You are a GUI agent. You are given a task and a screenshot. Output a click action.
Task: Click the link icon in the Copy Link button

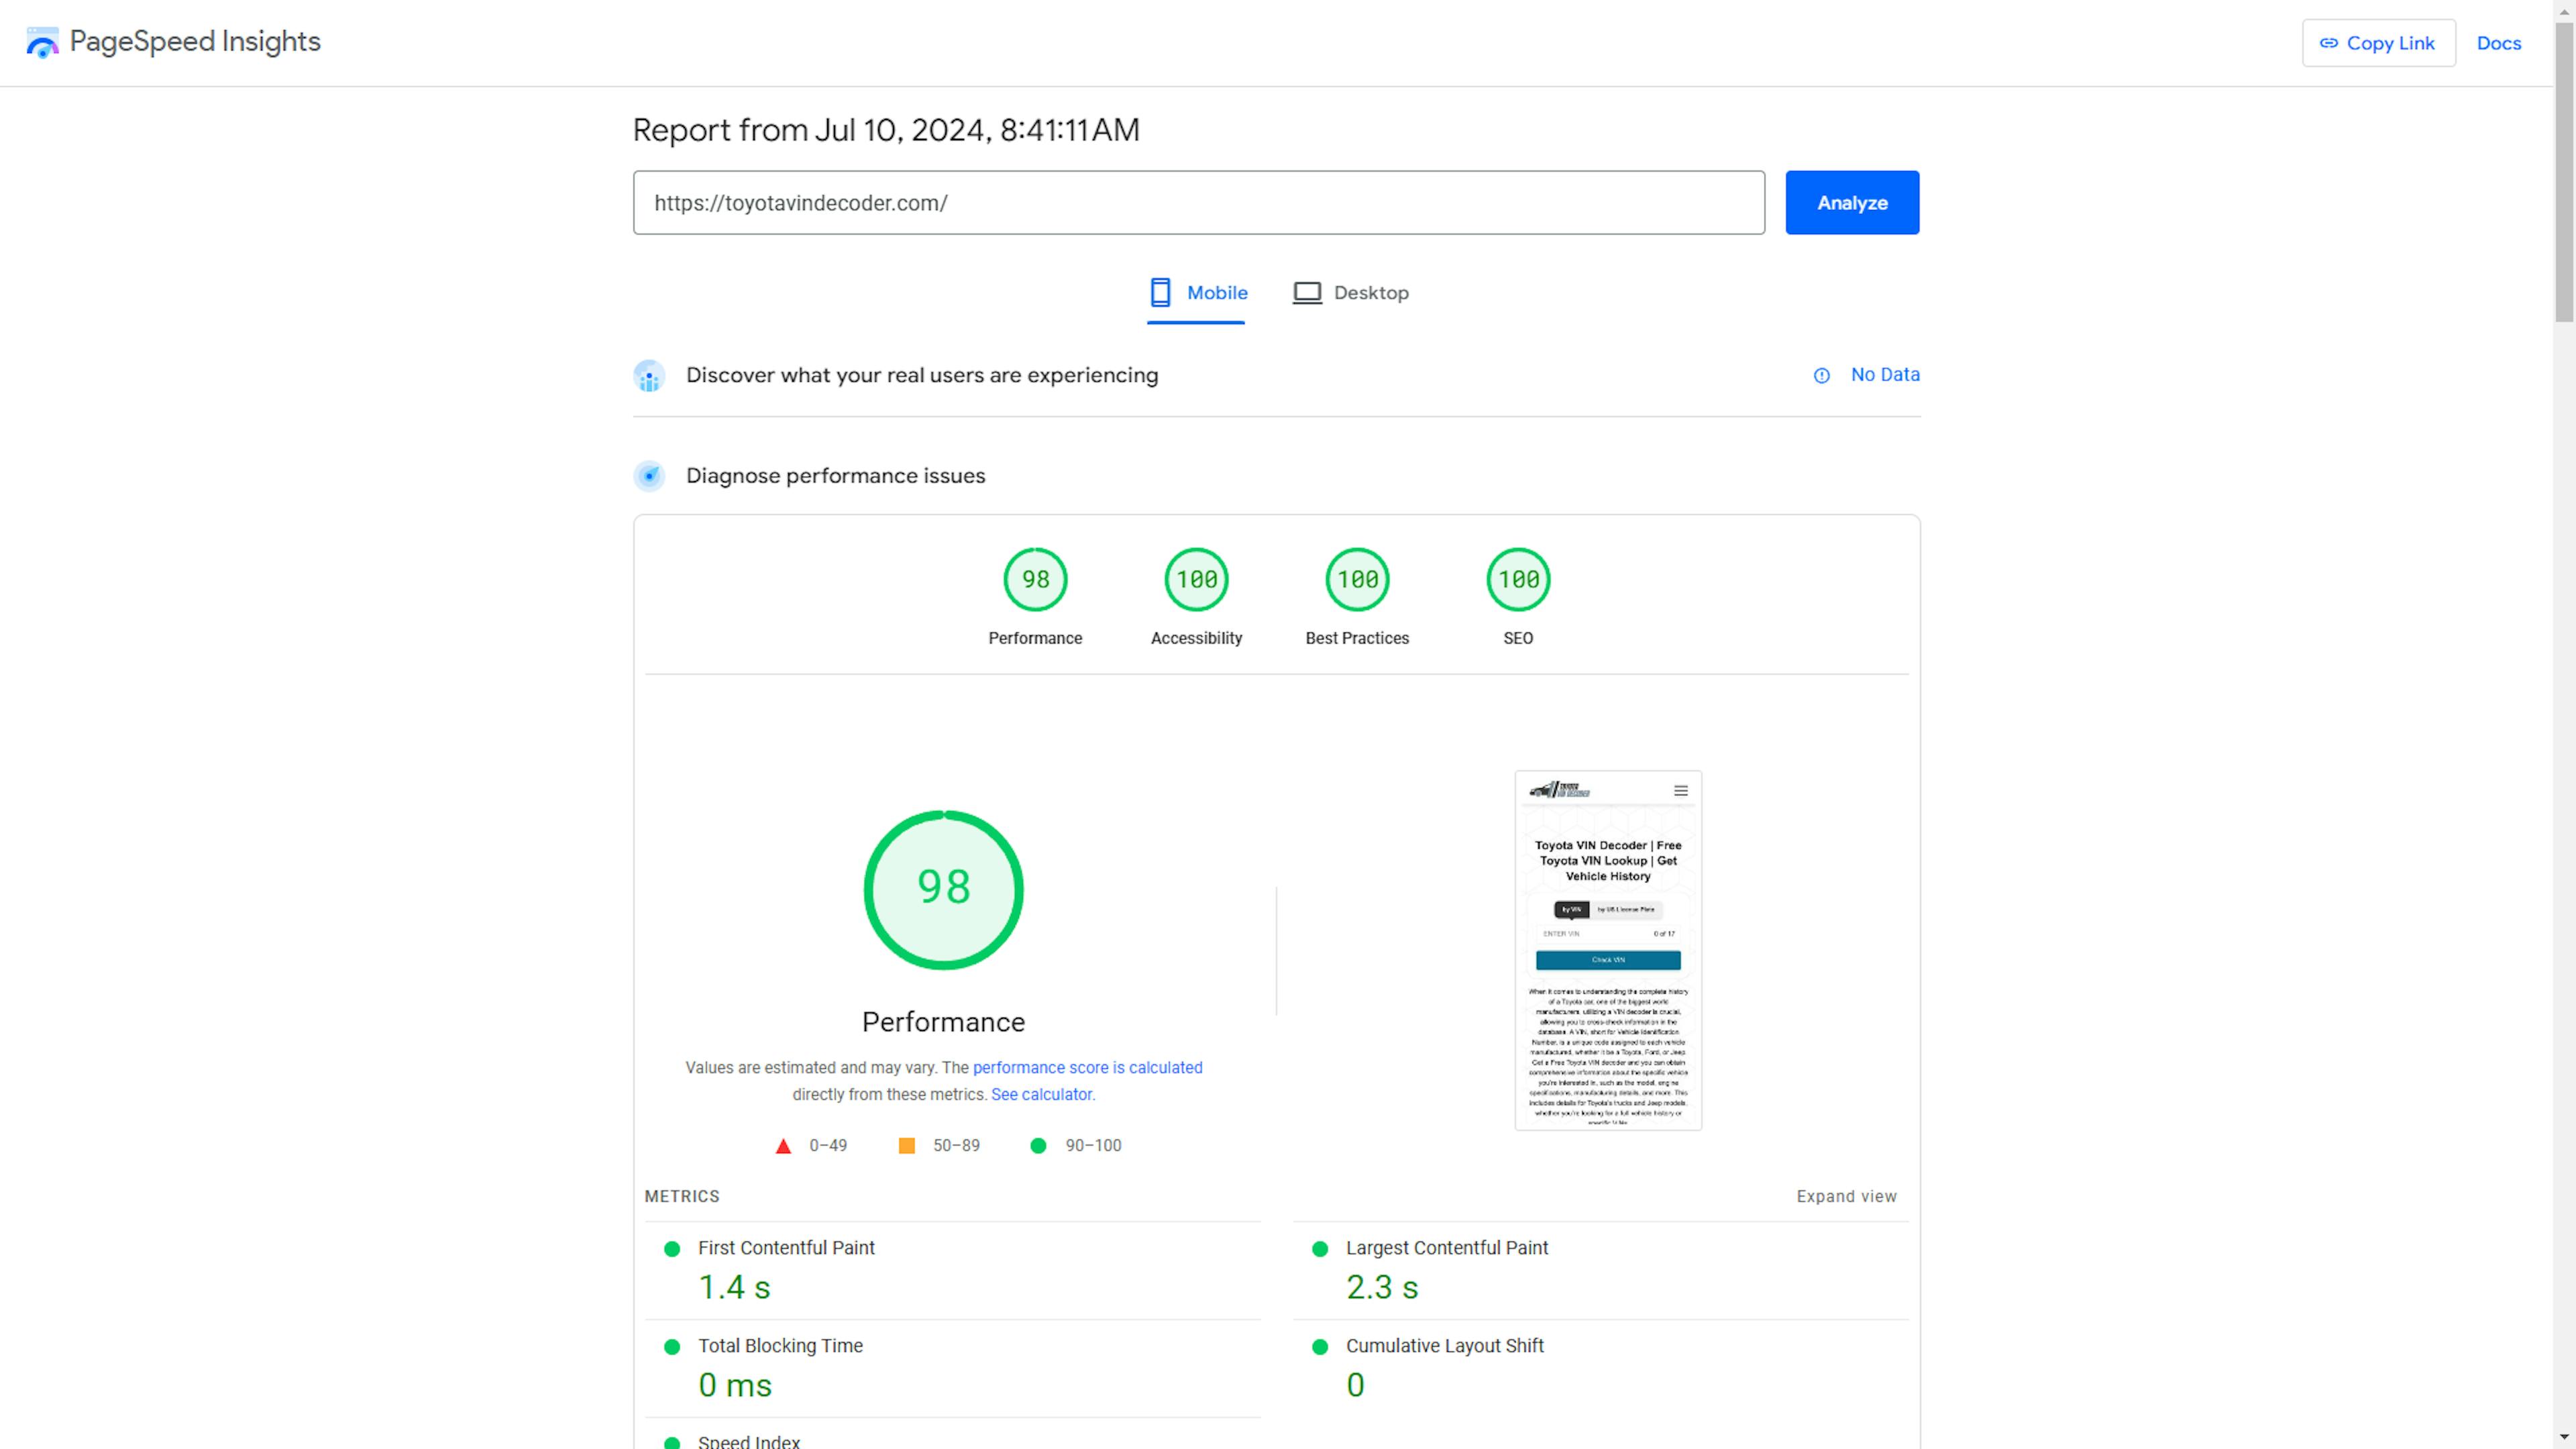[2329, 43]
